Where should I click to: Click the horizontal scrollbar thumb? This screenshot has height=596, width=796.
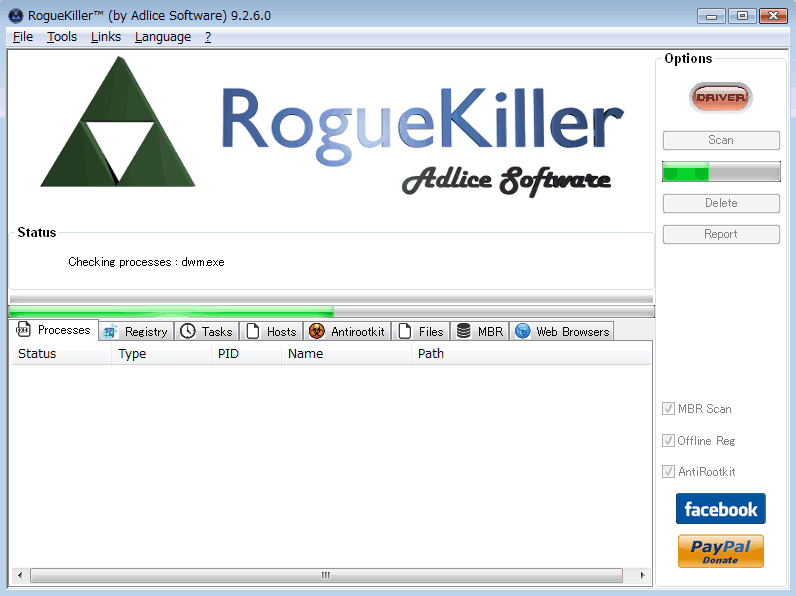coord(326,575)
